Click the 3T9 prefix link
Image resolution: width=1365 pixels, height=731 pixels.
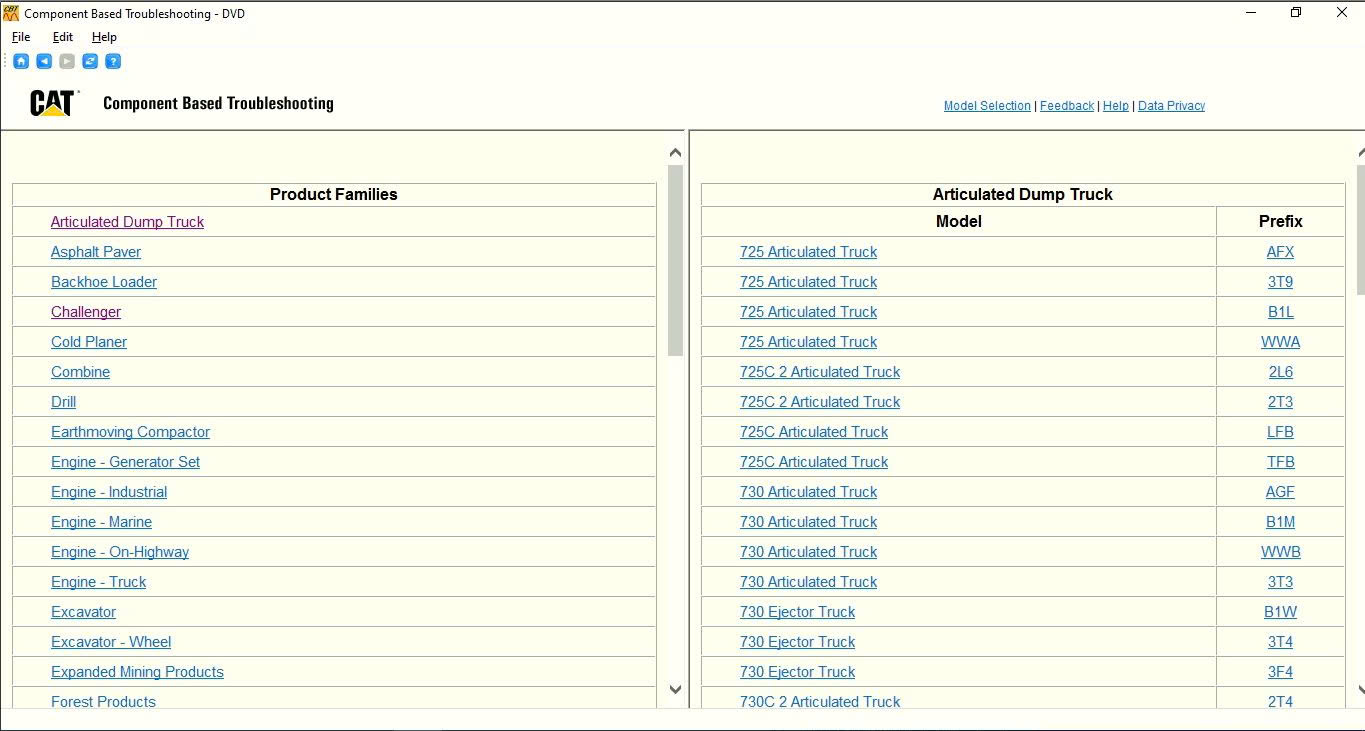pyautogui.click(x=1280, y=282)
